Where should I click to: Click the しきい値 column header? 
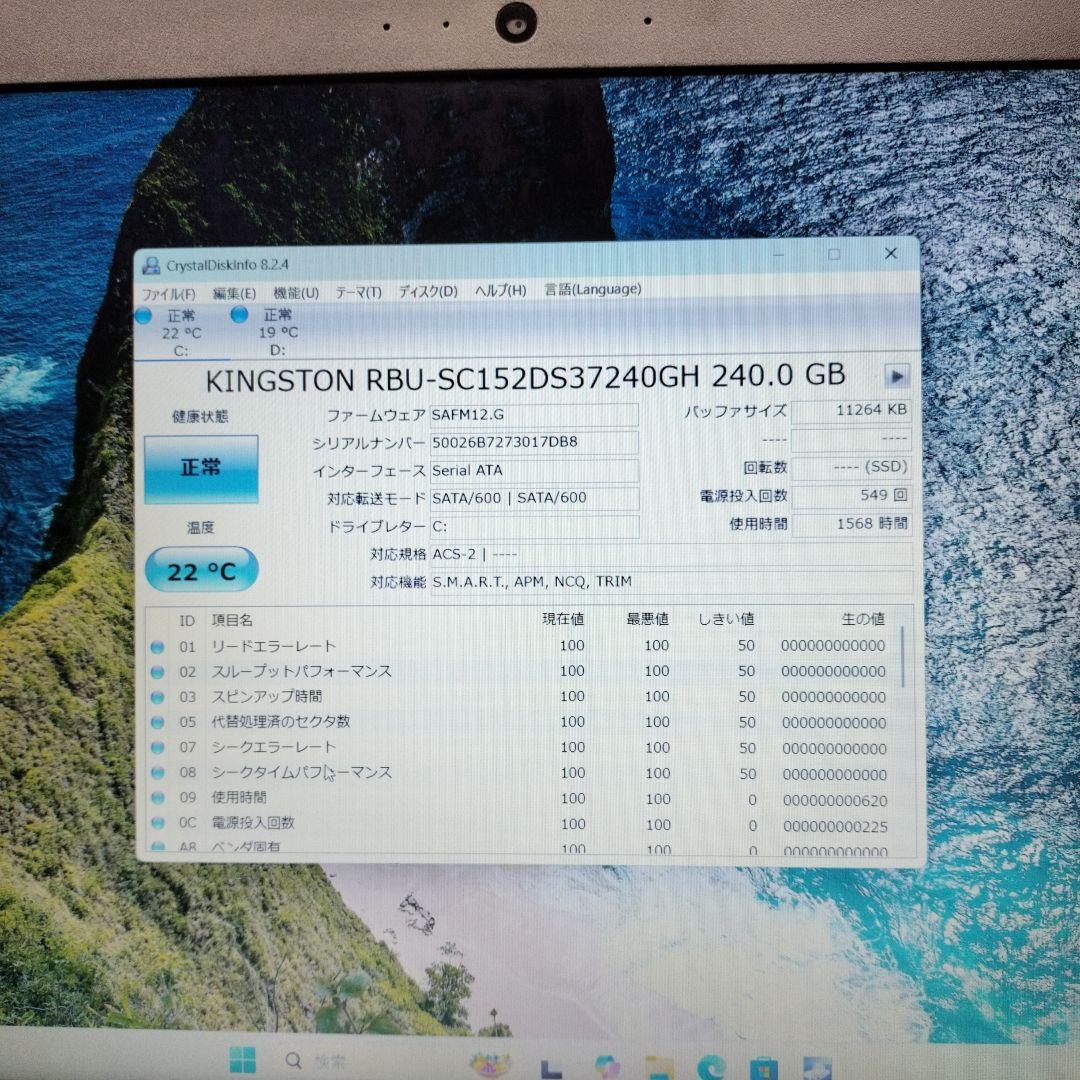coord(727,619)
